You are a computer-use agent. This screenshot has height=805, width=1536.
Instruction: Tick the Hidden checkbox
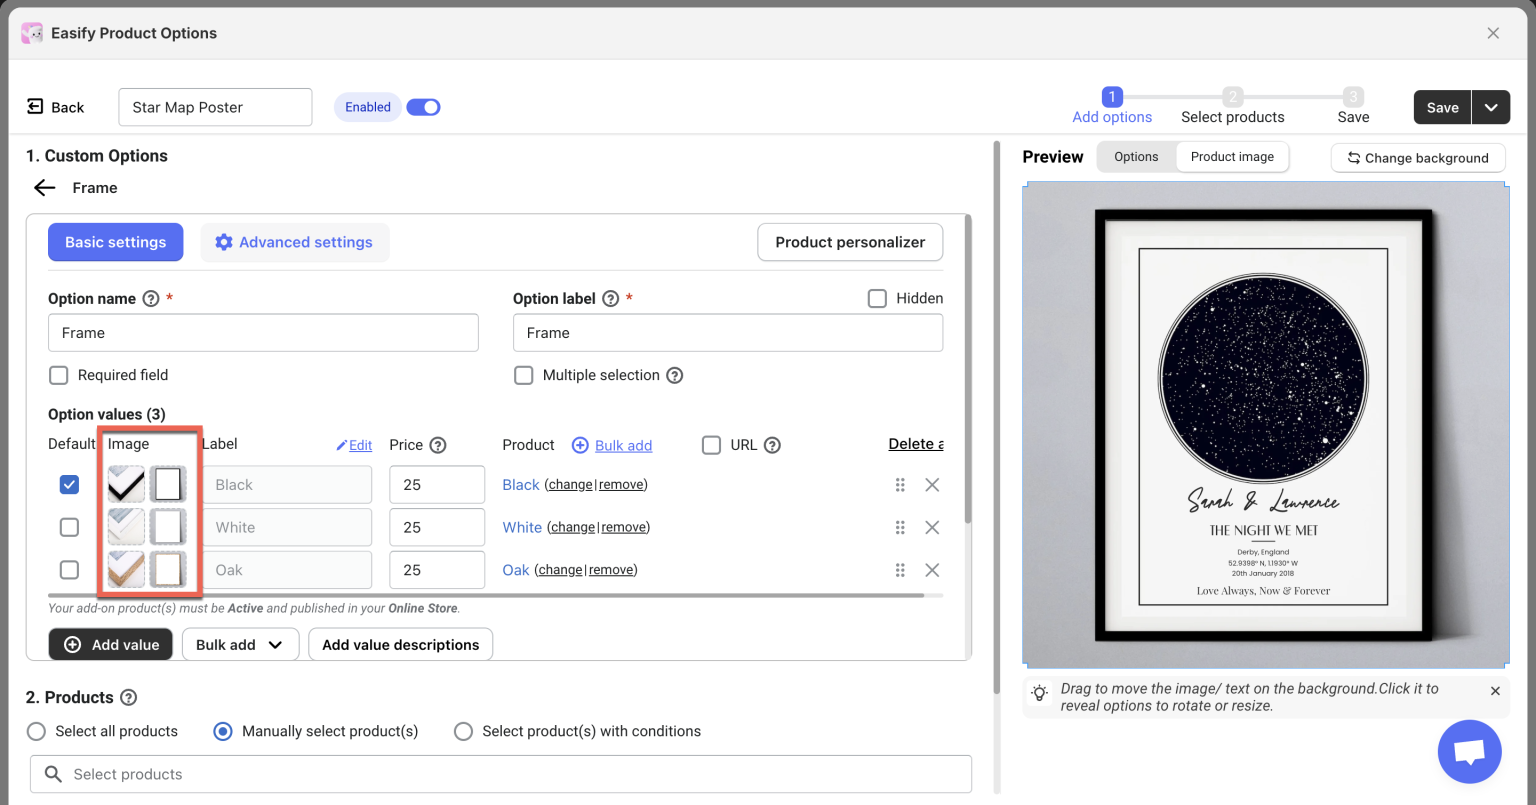(x=877, y=298)
